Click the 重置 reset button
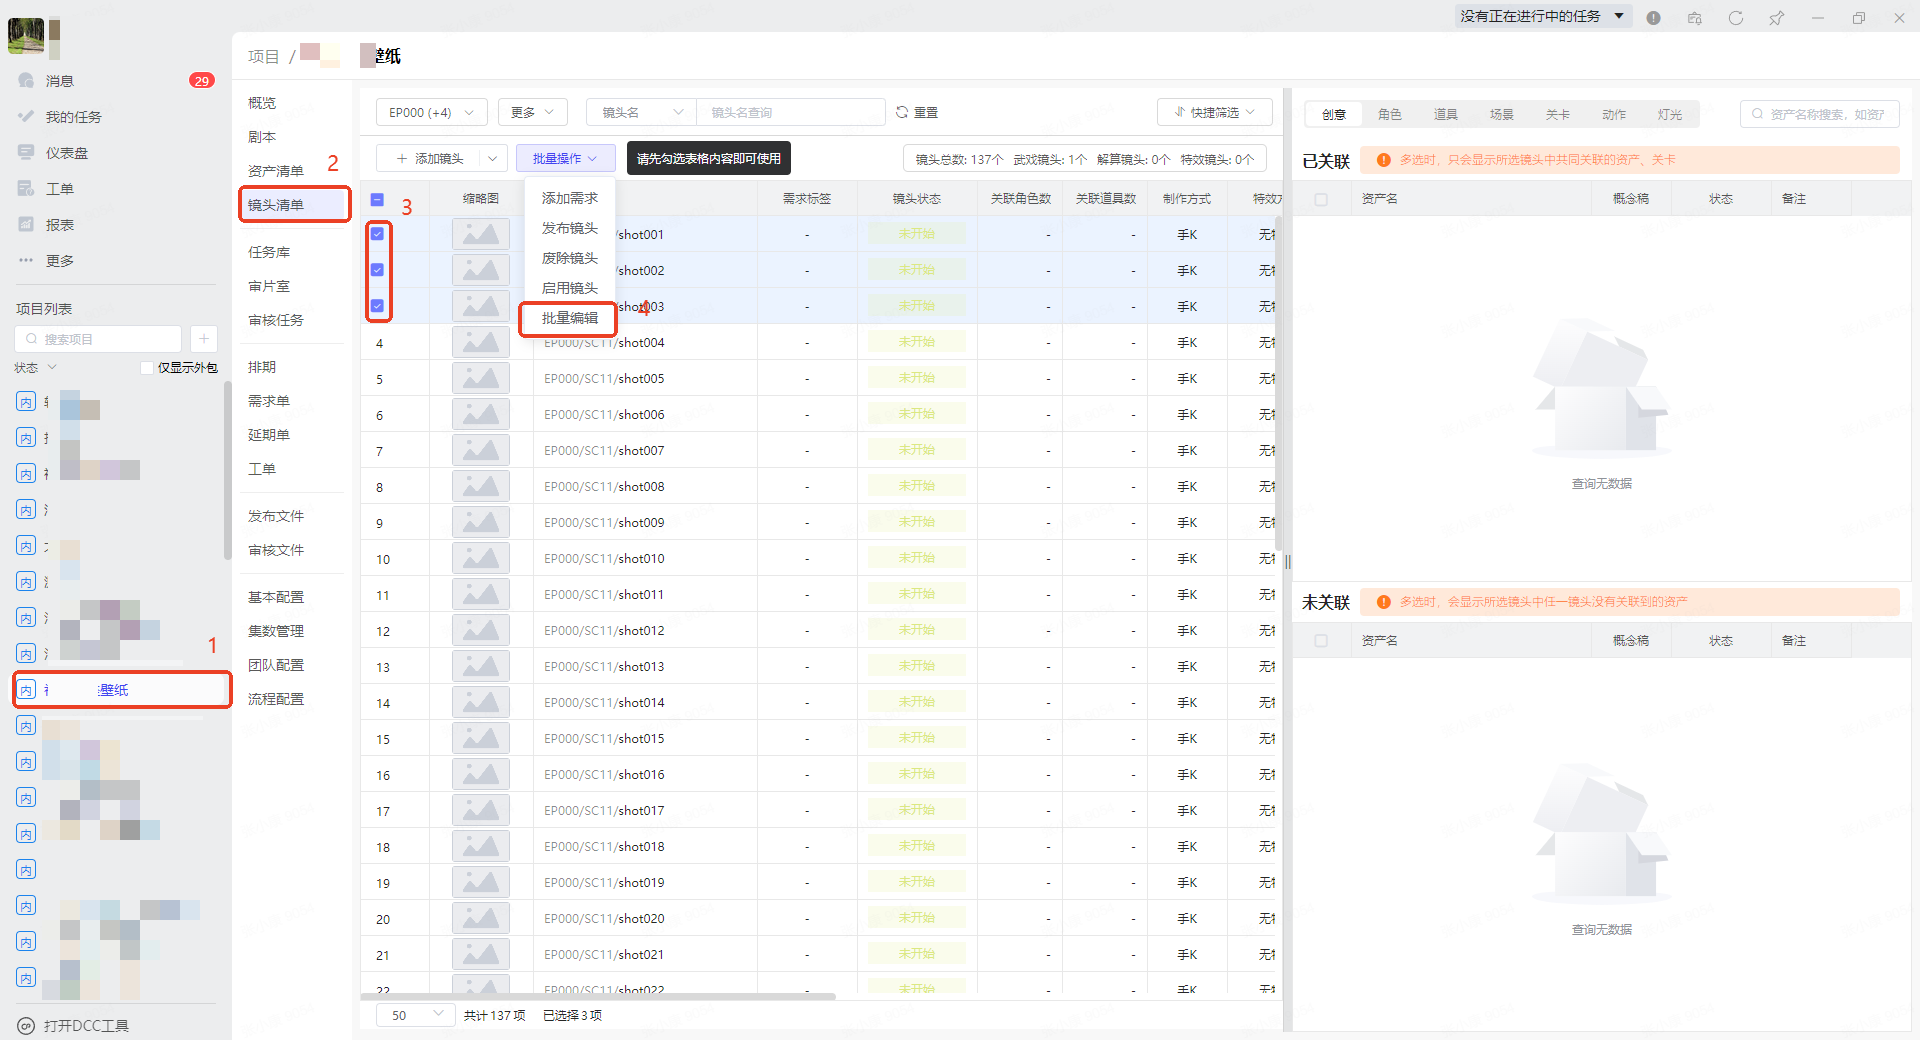The image size is (1920, 1040). point(917,113)
